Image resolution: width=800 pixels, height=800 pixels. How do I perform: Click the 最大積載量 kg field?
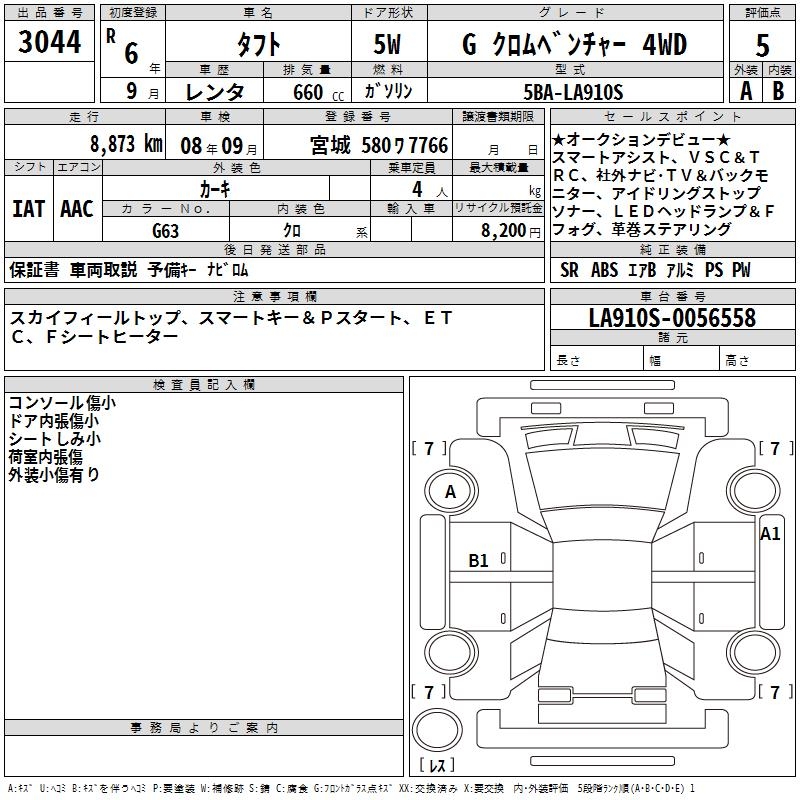coord(498,187)
